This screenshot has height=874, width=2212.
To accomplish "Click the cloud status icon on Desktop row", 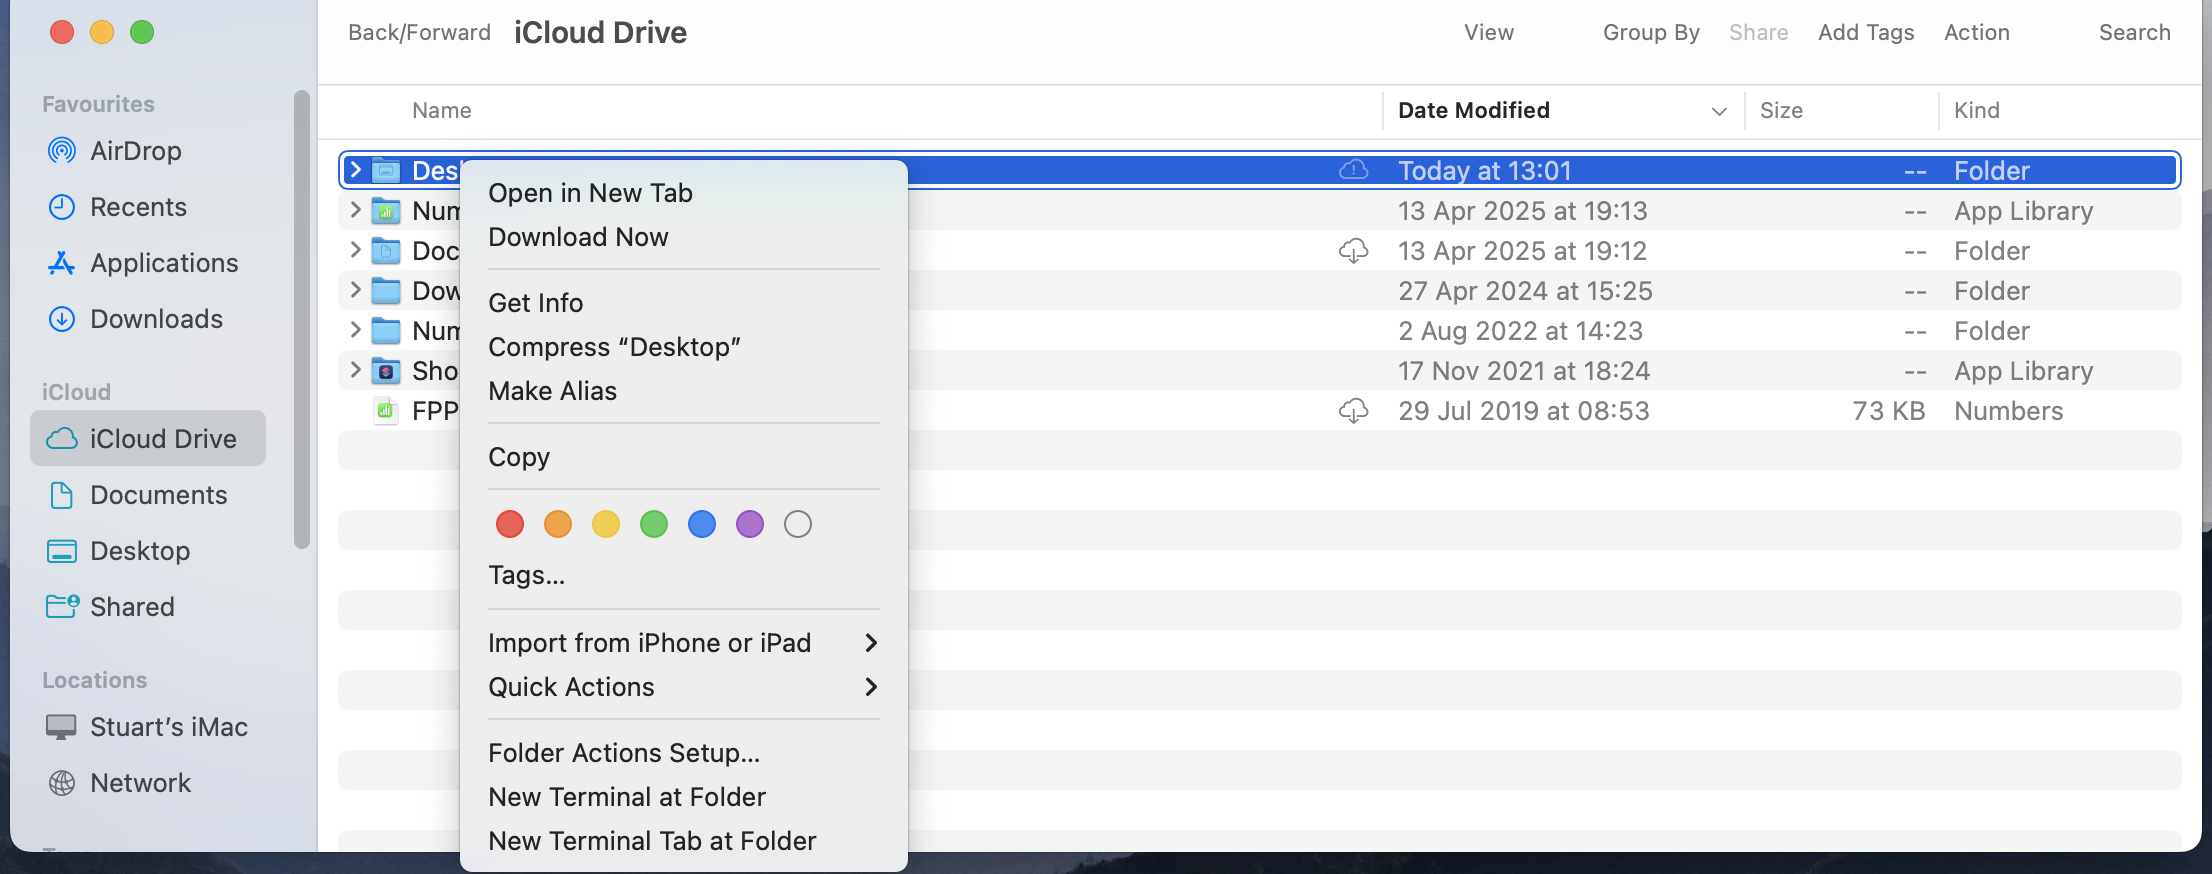I will click(1353, 170).
